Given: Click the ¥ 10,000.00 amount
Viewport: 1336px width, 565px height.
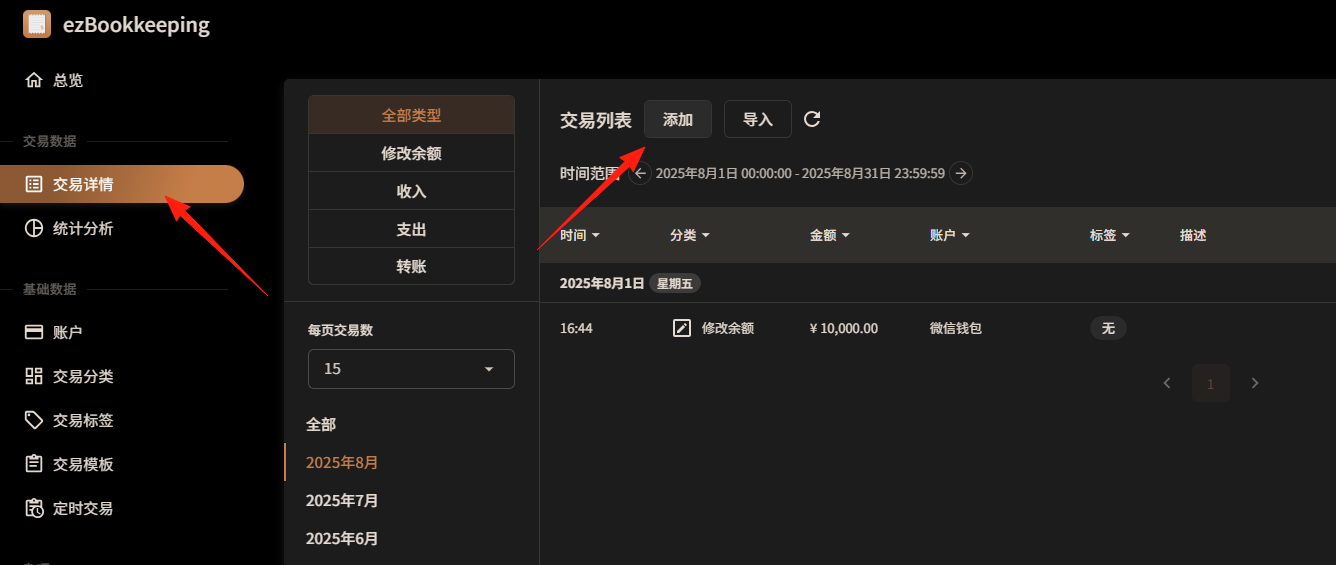Looking at the screenshot, I should coord(844,328).
